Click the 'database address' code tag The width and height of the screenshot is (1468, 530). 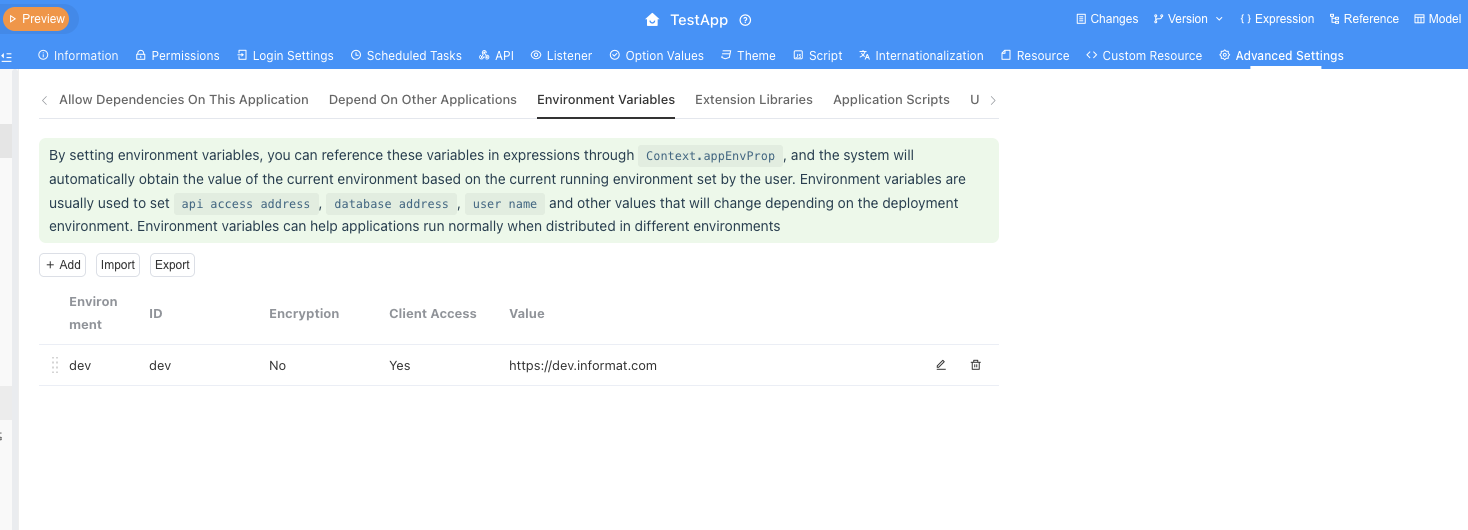pos(391,204)
